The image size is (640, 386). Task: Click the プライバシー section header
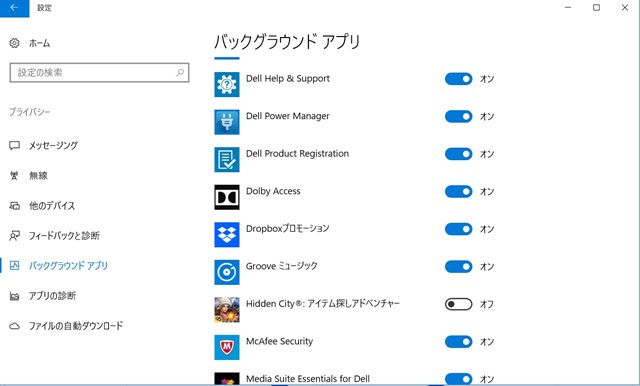point(30,112)
